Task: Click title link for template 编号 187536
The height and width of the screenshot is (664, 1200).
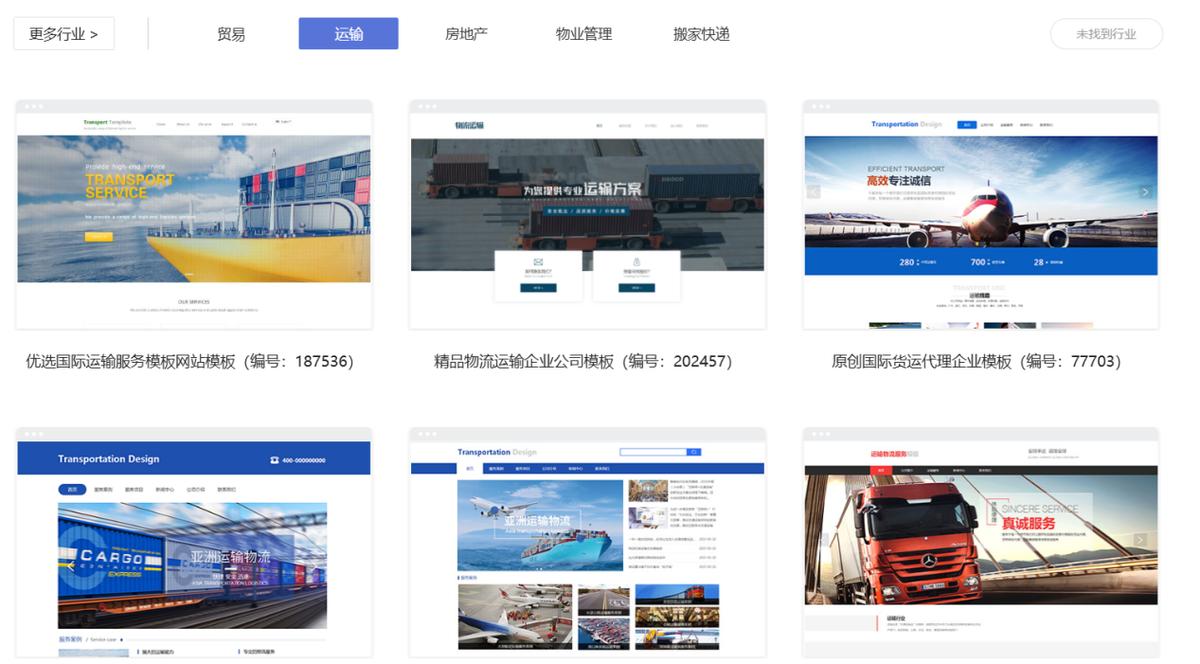Action: [190, 361]
